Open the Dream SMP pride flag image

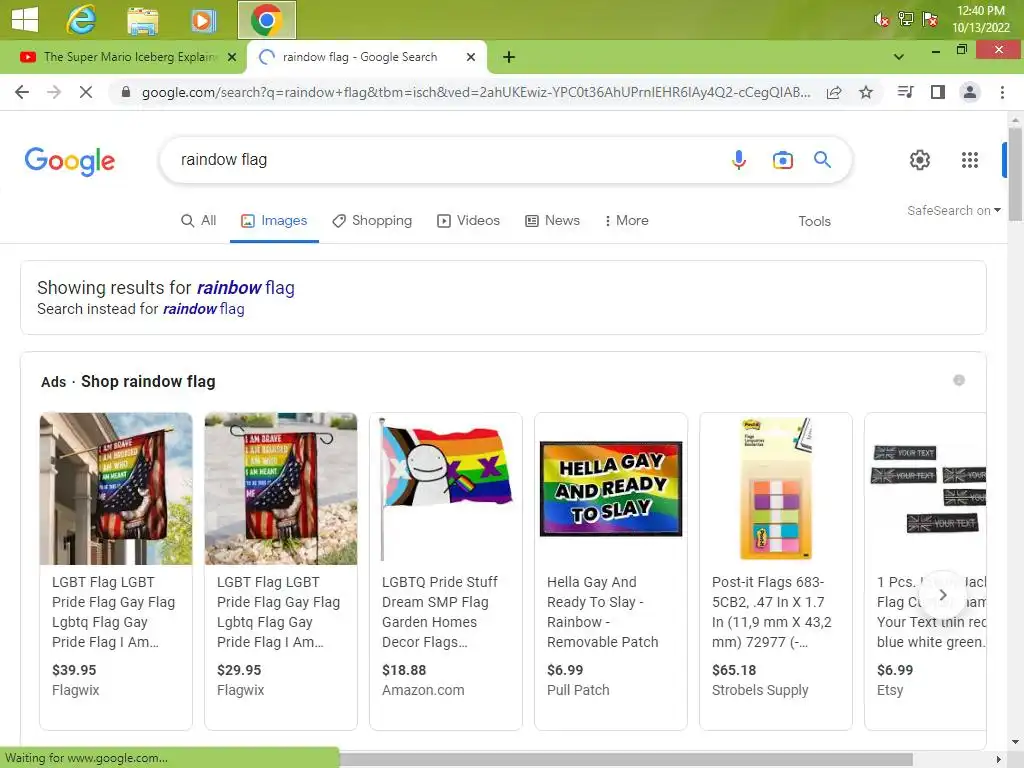point(446,488)
